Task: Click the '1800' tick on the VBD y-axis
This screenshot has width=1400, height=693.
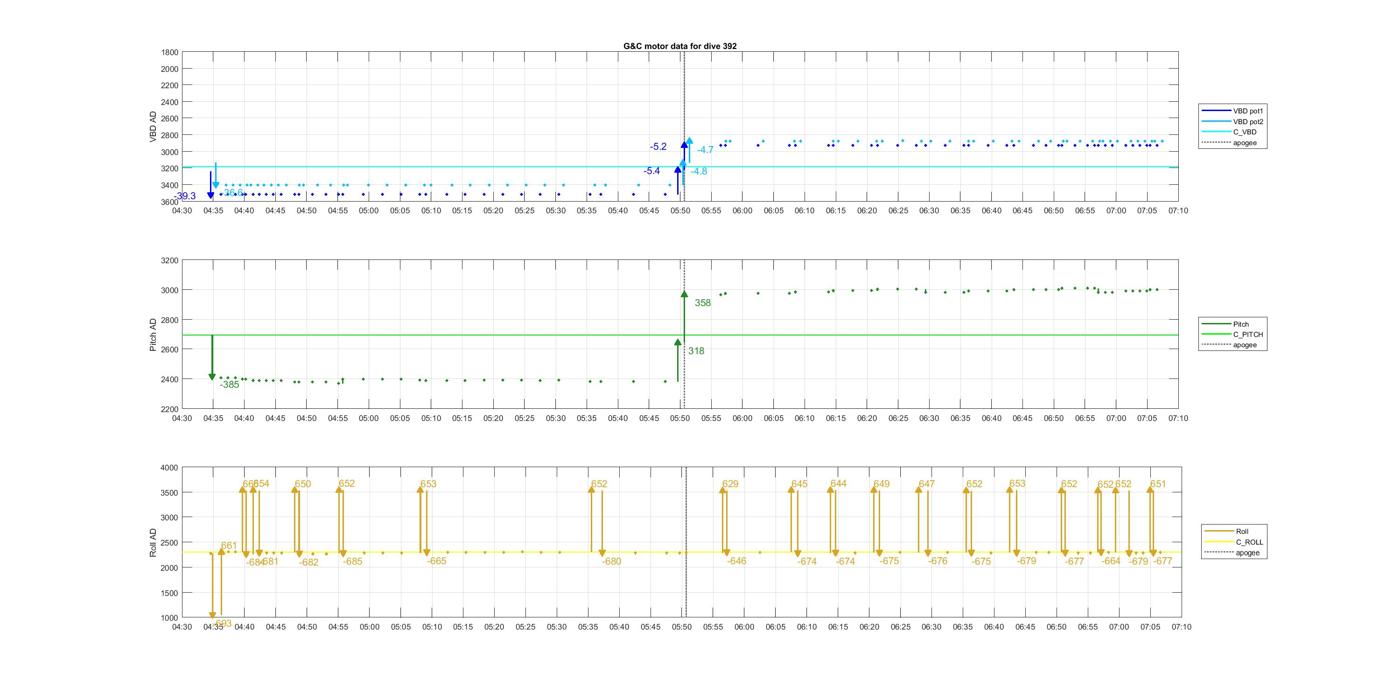Action: (170, 52)
